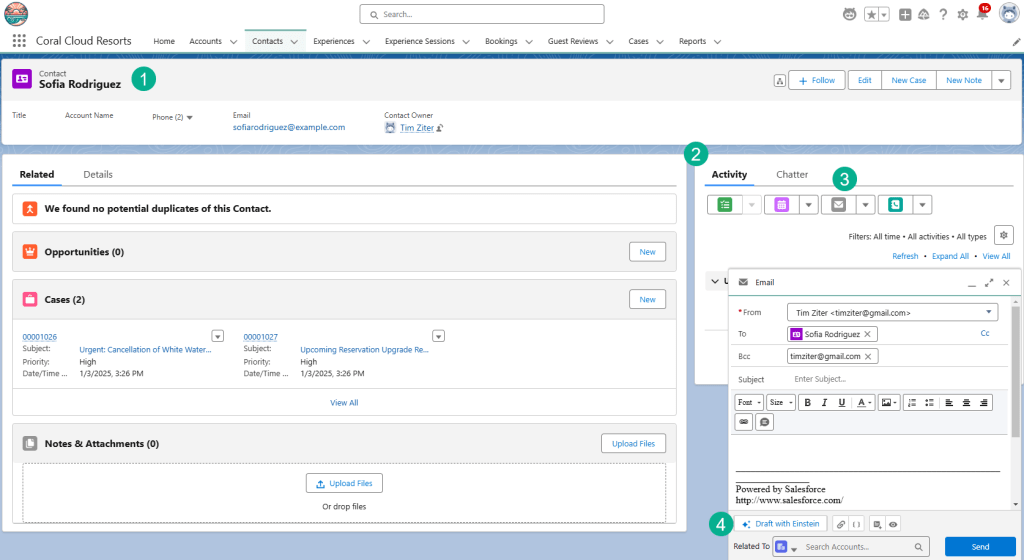Expand the Font dropdown in editor
This screenshot has height=560, width=1024.
(748, 402)
